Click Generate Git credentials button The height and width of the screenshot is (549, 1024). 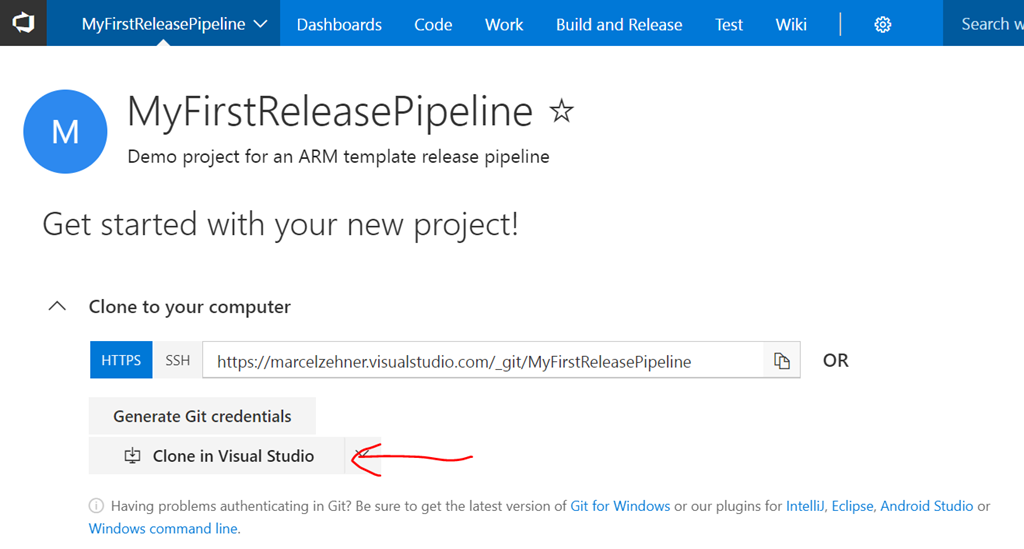pos(202,416)
